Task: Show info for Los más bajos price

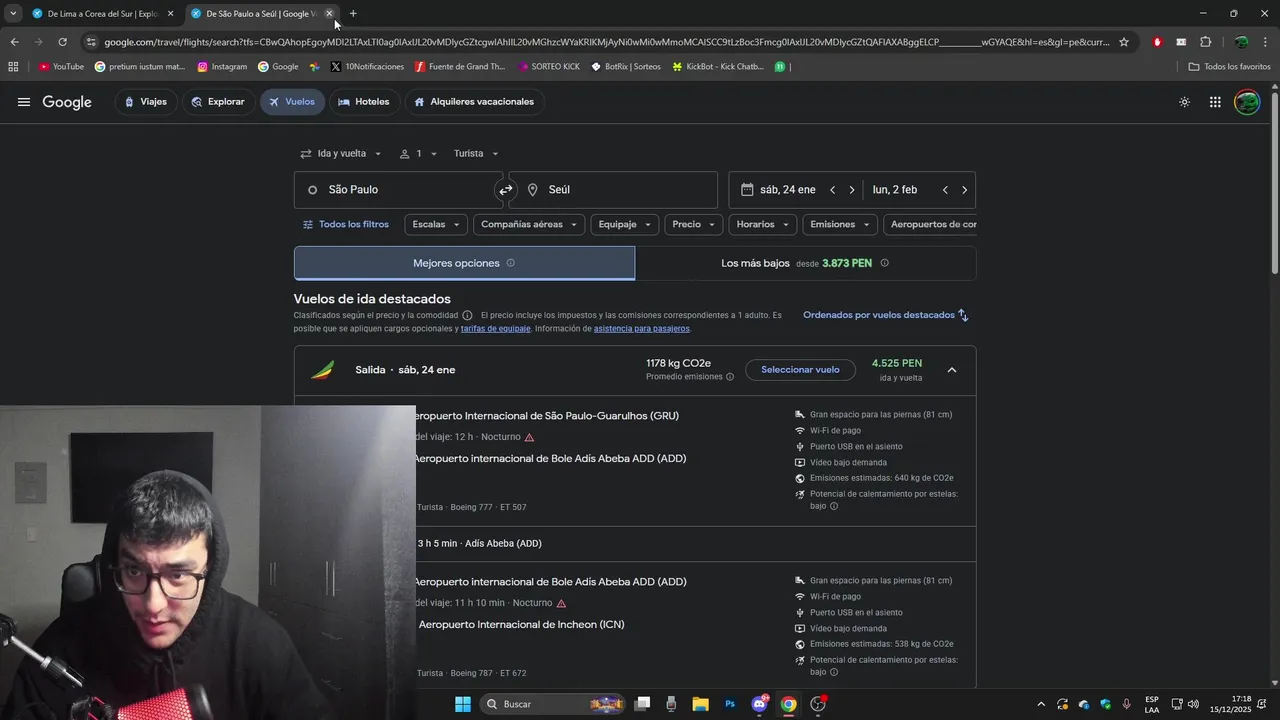Action: coord(884,263)
